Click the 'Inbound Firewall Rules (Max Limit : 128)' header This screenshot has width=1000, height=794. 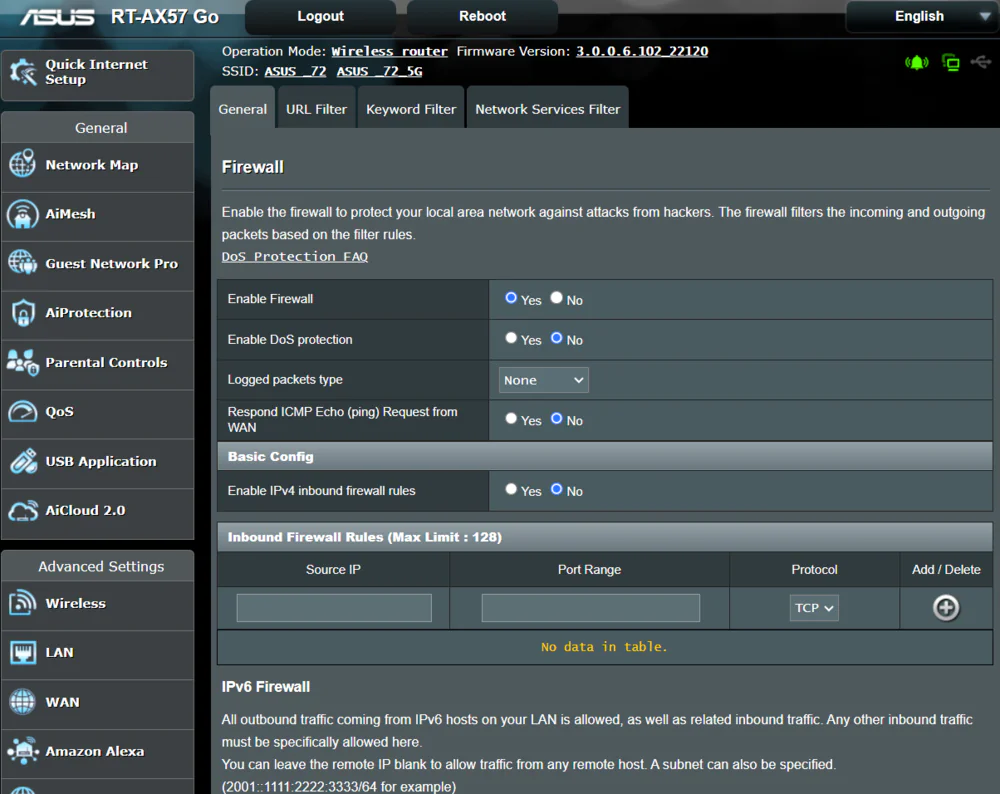605,537
